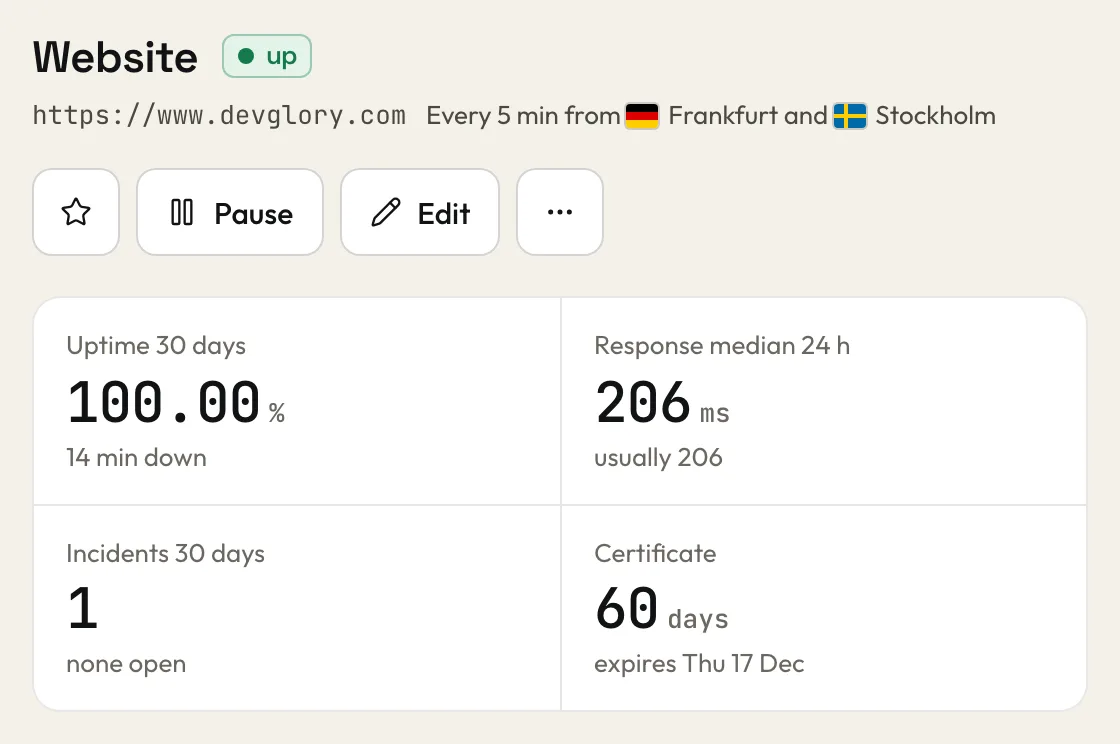Click the https://www.devglory.com URL
The image size is (1120, 744).
(219, 115)
